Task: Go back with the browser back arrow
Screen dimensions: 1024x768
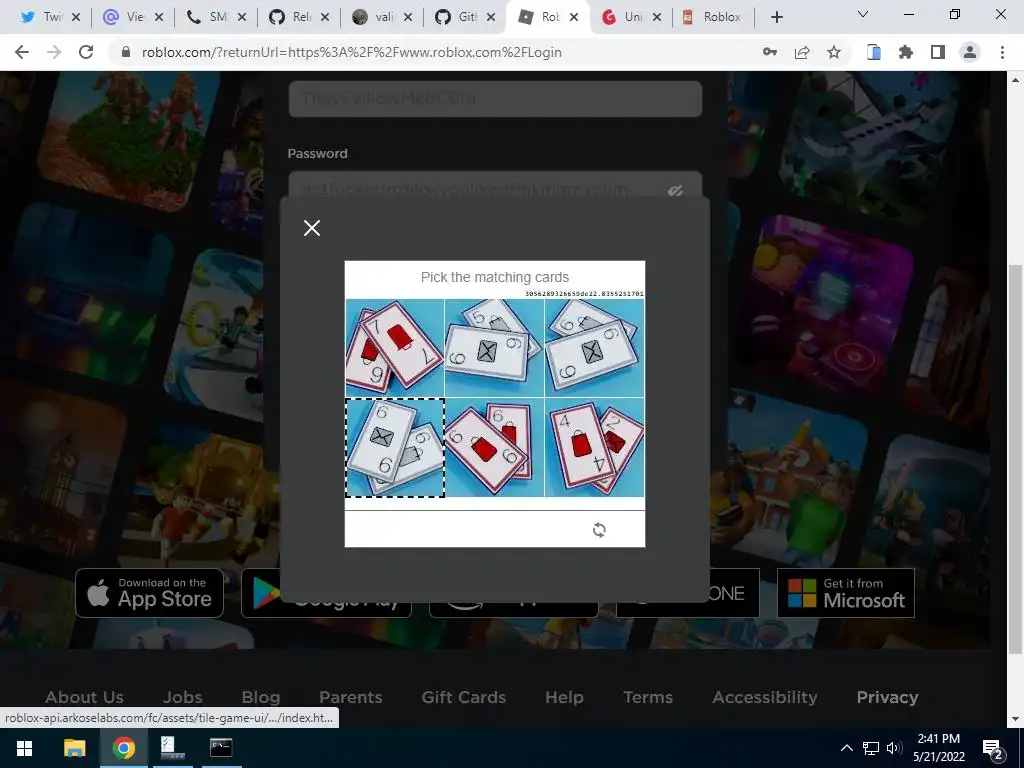Action: coord(22,52)
